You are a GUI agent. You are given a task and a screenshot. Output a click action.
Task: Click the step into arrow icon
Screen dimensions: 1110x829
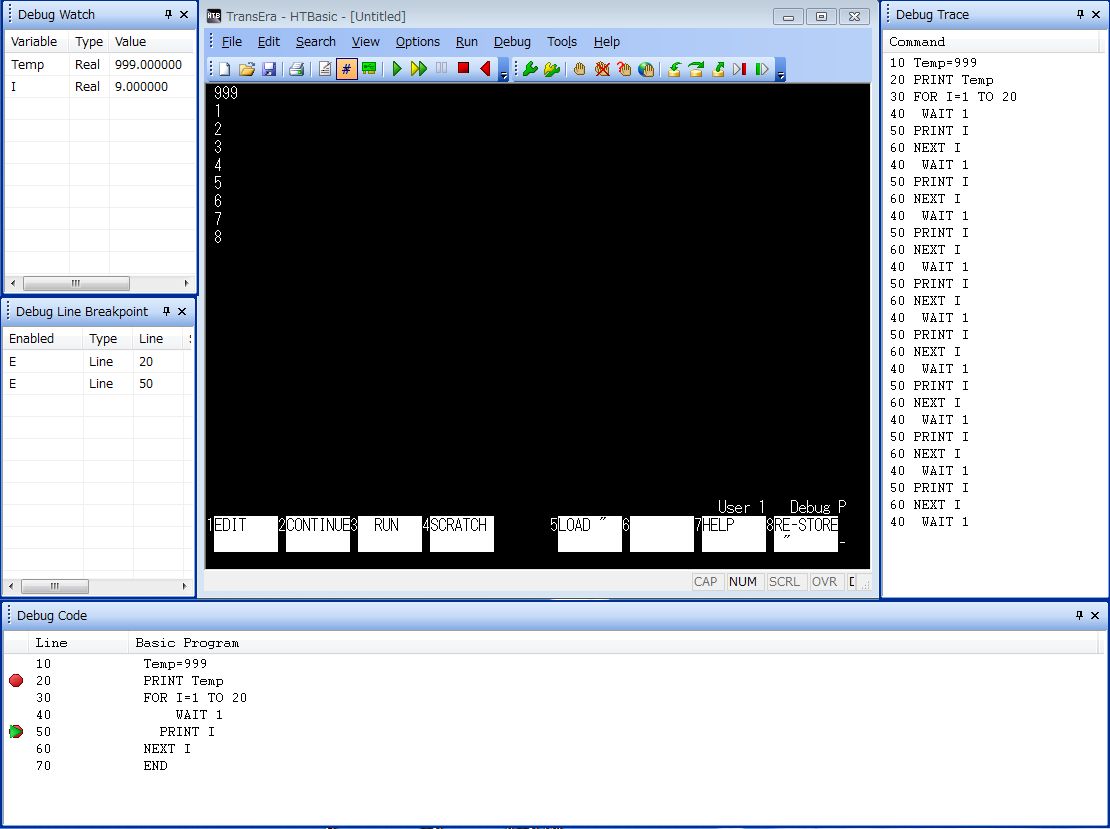674,69
